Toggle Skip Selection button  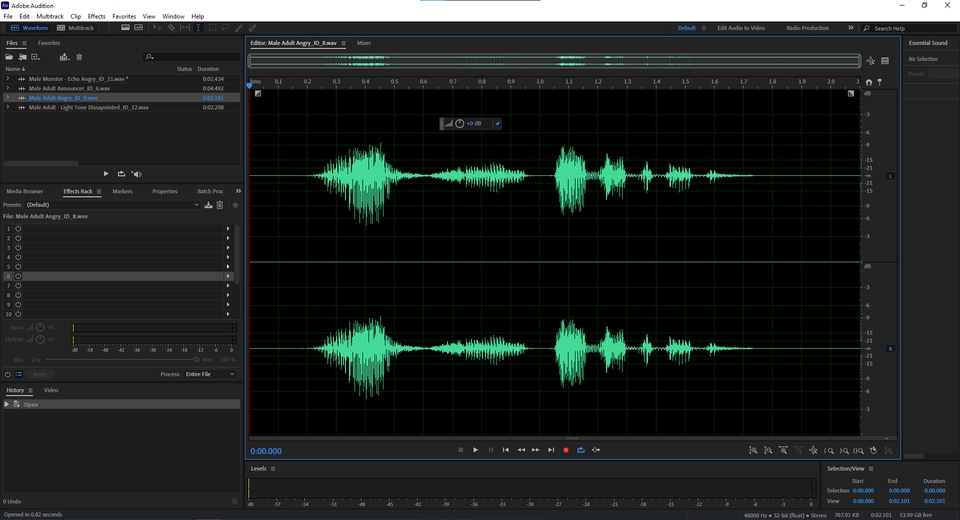(x=596, y=450)
